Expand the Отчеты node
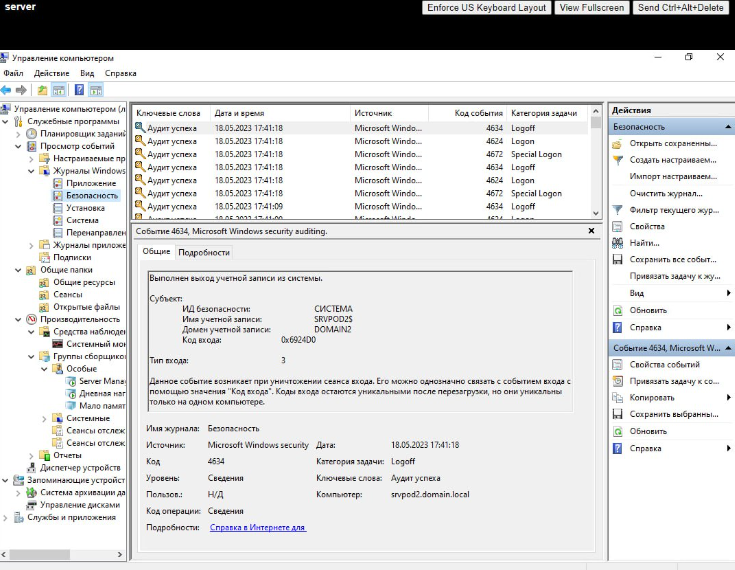 coord(31,456)
